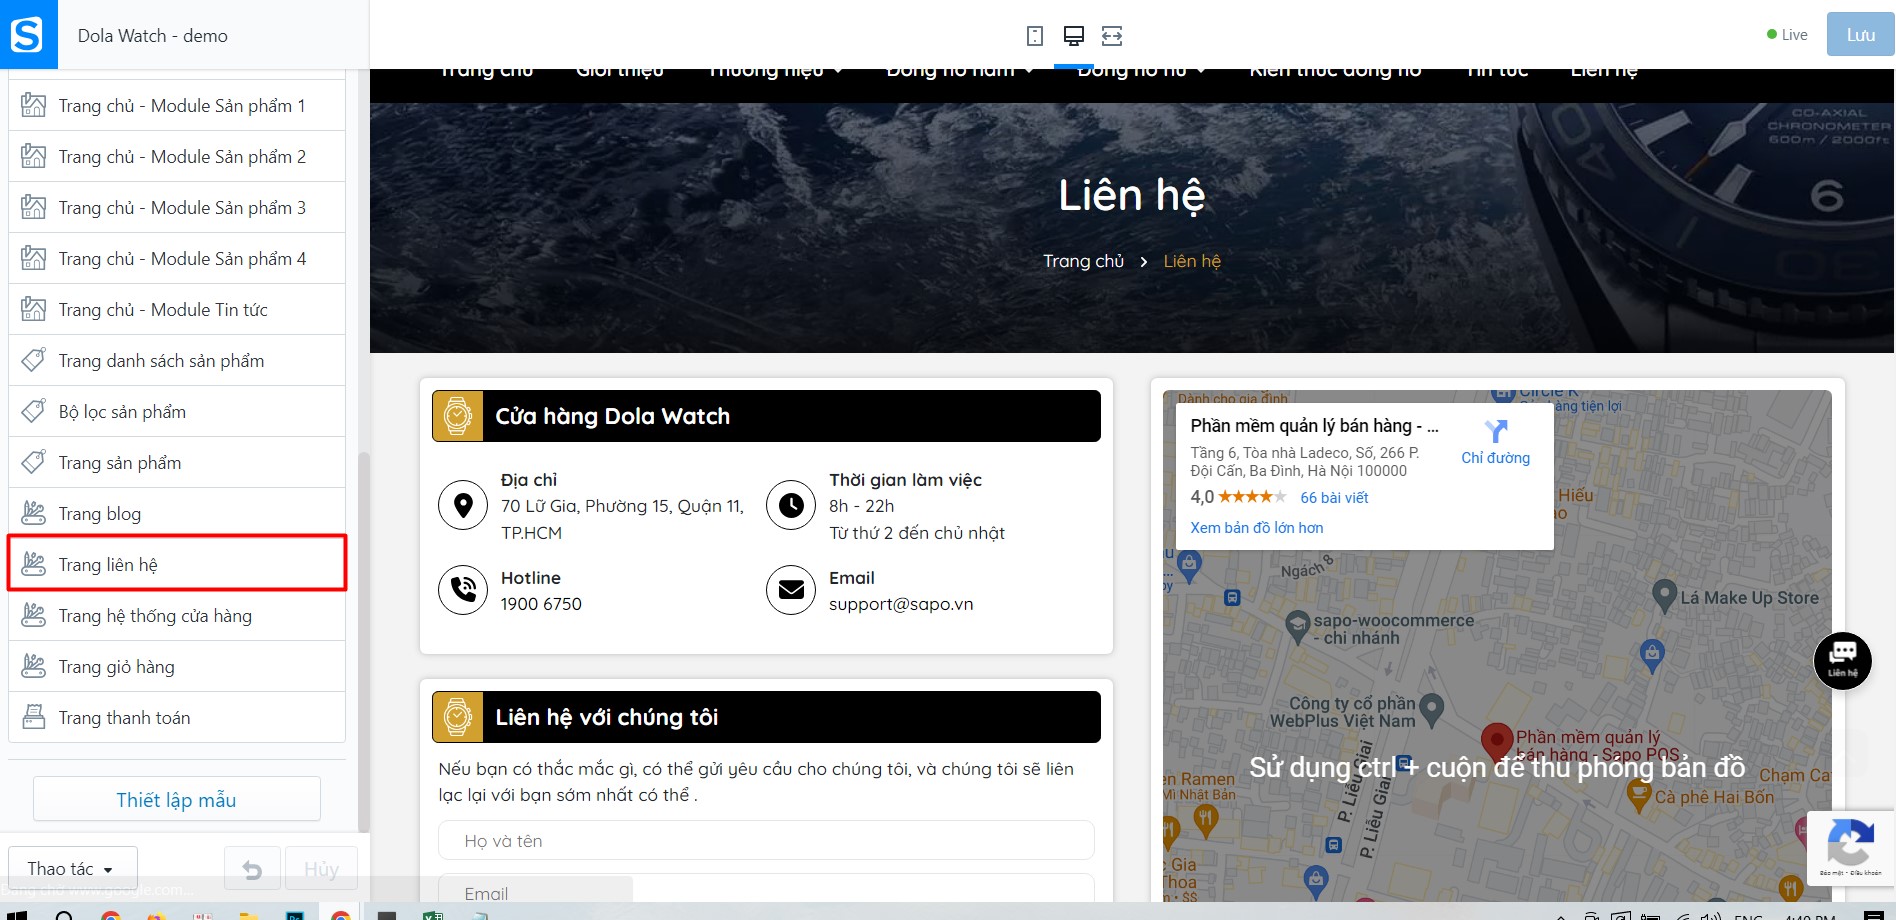This screenshot has width=1896, height=920.
Task: Click the red Sapo POS map pin
Action: (1496, 742)
